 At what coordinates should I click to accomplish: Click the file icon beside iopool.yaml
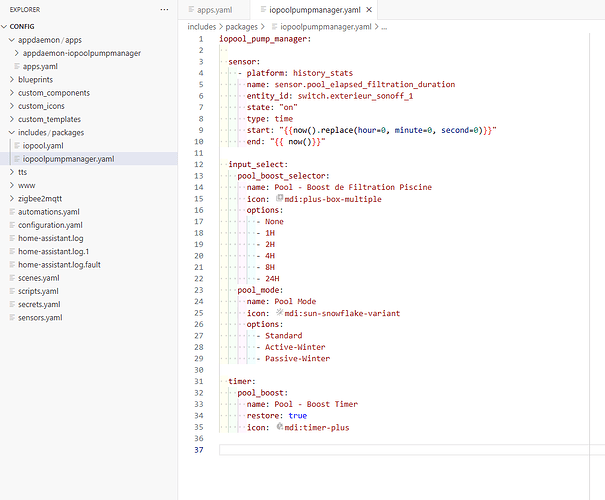(x=17, y=145)
